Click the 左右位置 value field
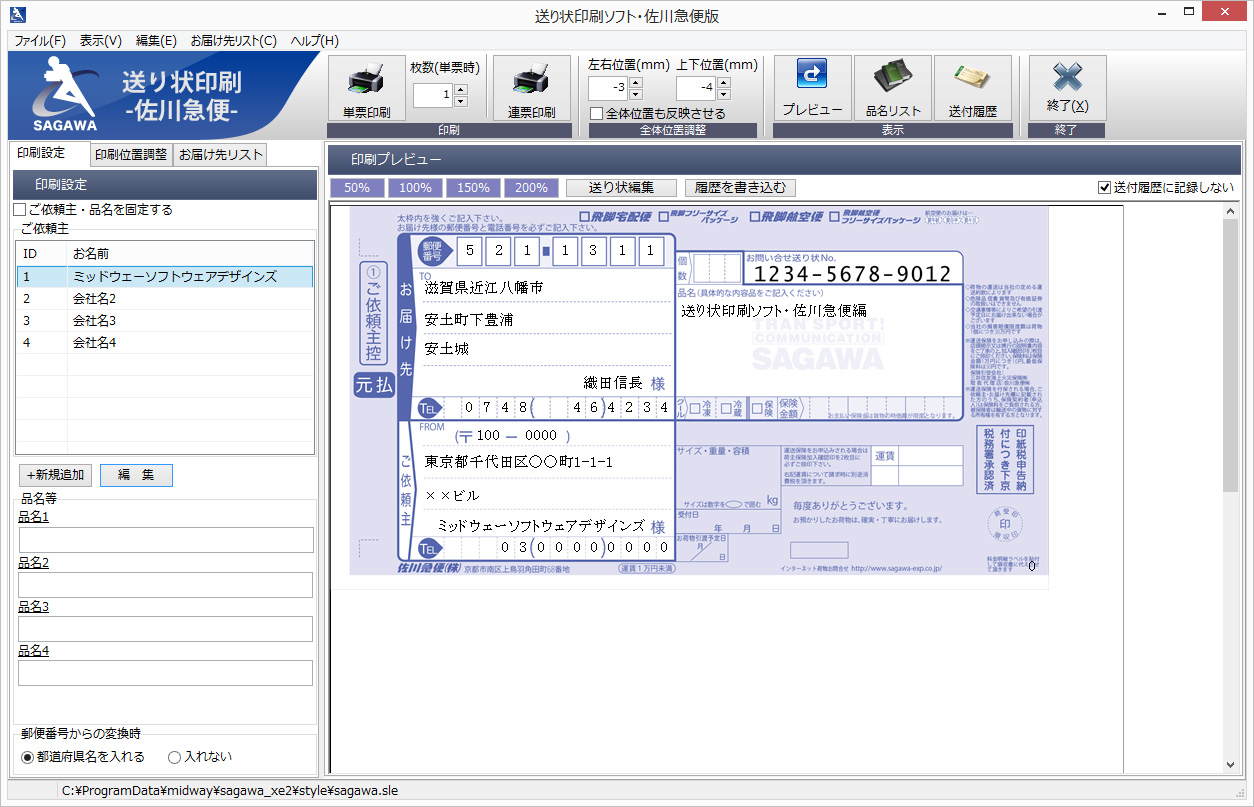1254x807 pixels. tap(608, 87)
